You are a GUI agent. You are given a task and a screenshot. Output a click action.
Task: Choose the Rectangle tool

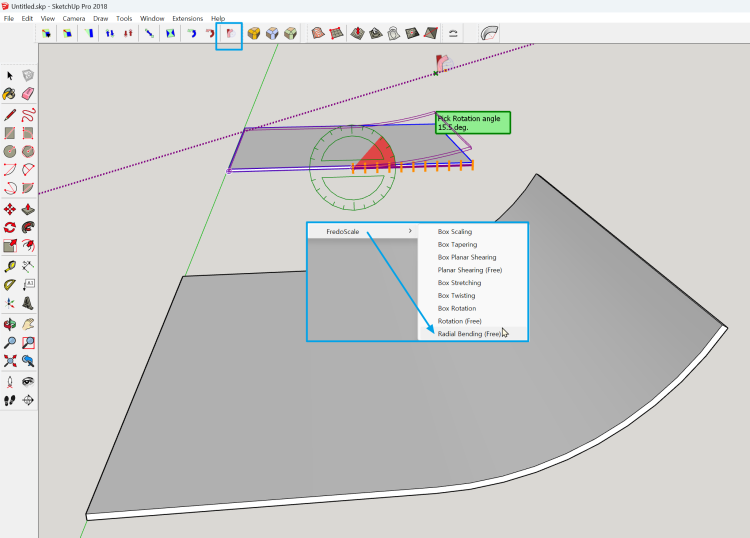point(10,133)
